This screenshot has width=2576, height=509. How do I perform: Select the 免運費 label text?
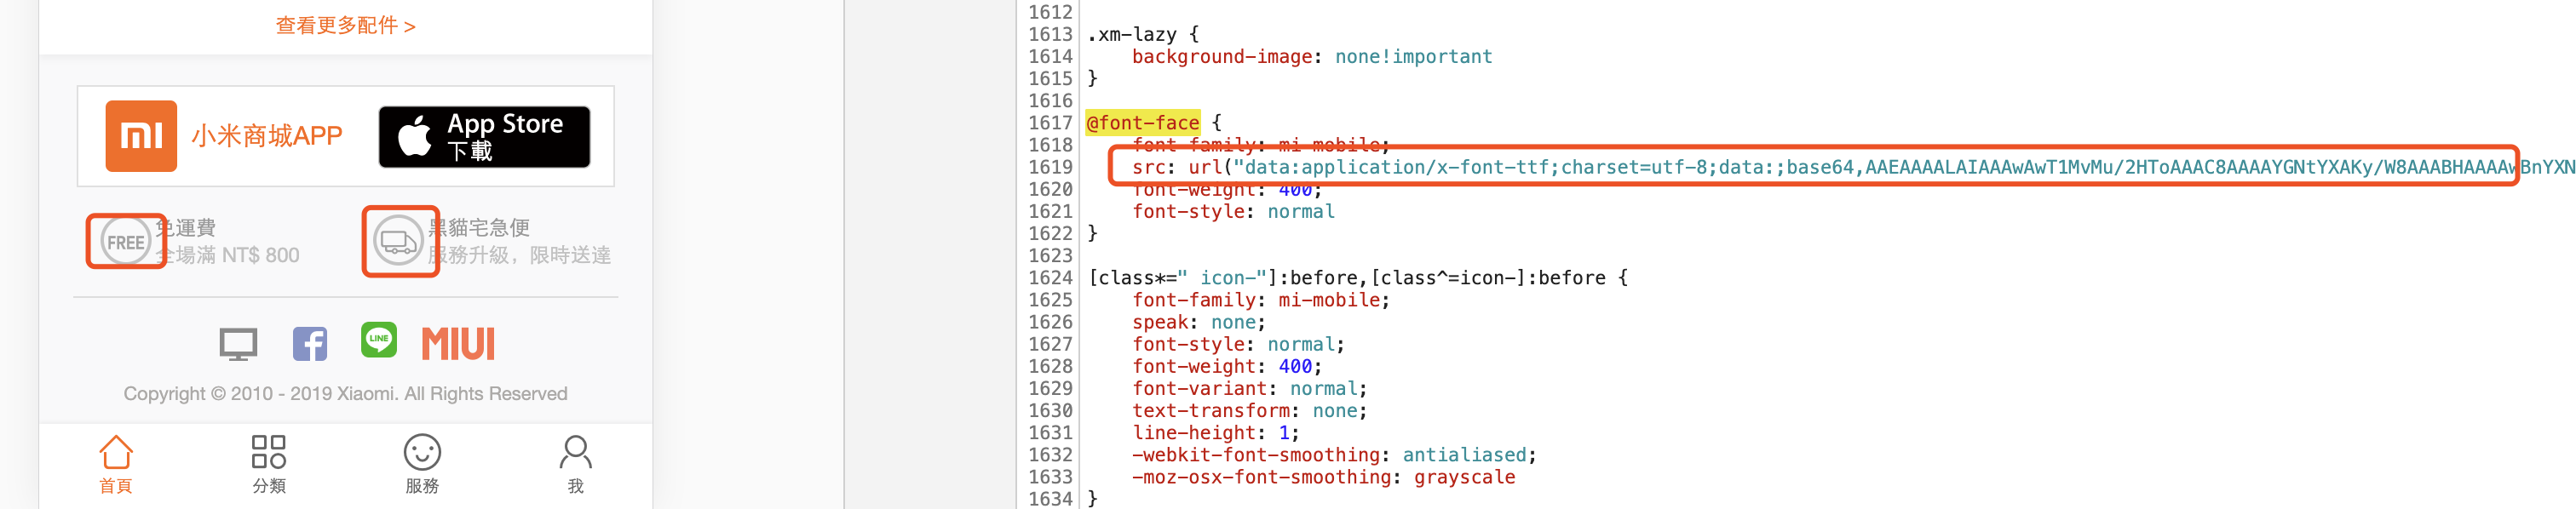tap(186, 228)
